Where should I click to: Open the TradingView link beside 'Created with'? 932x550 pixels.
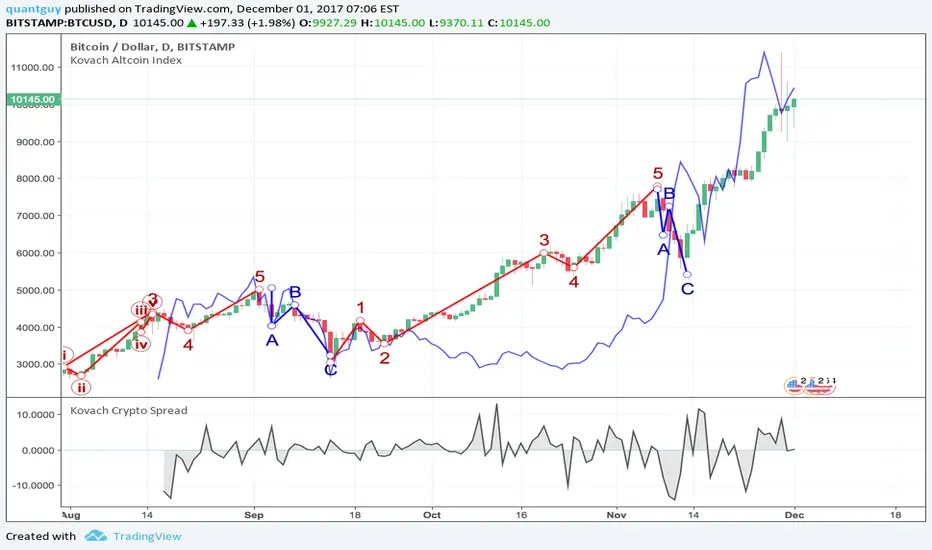click(x=147, y=536)
